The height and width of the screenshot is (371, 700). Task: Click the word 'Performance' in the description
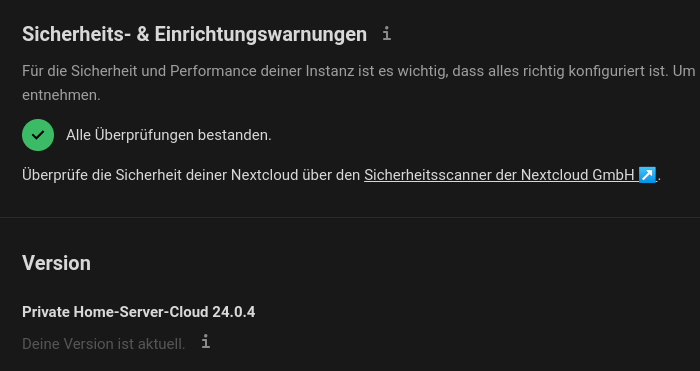tap(213, 71)
